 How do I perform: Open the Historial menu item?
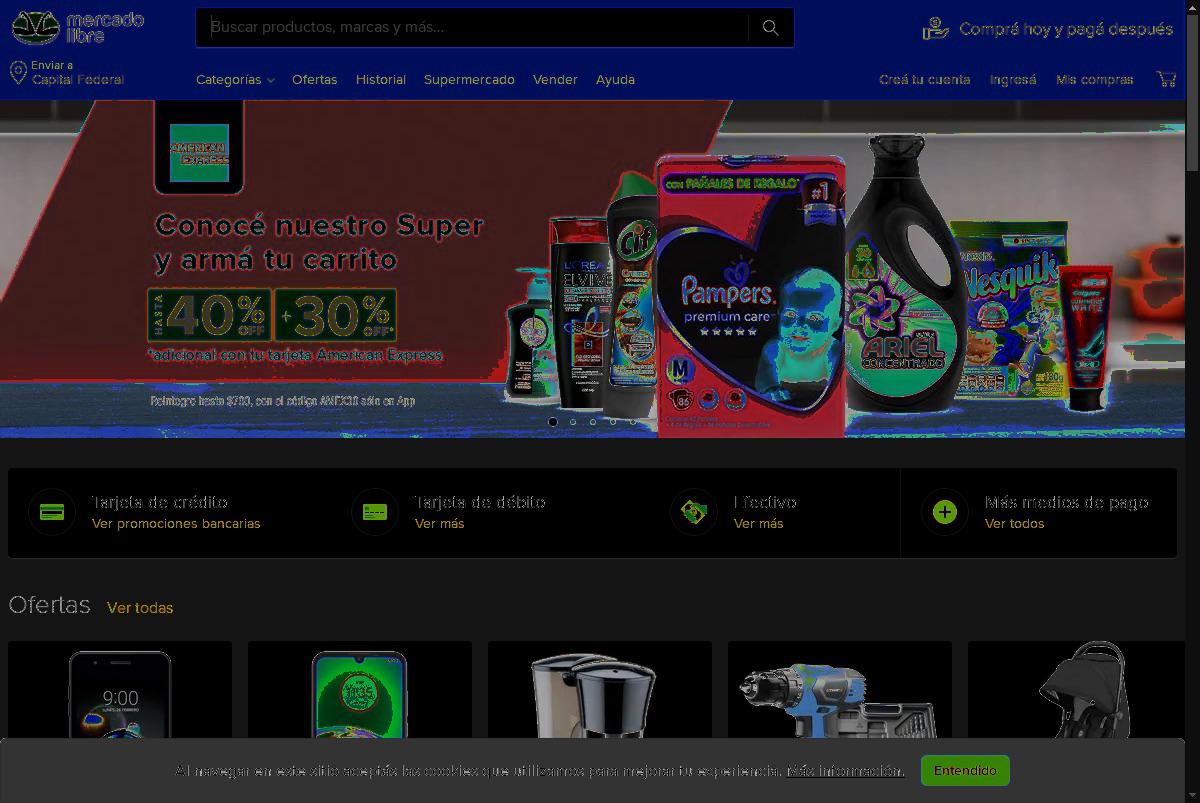point(381,79)
